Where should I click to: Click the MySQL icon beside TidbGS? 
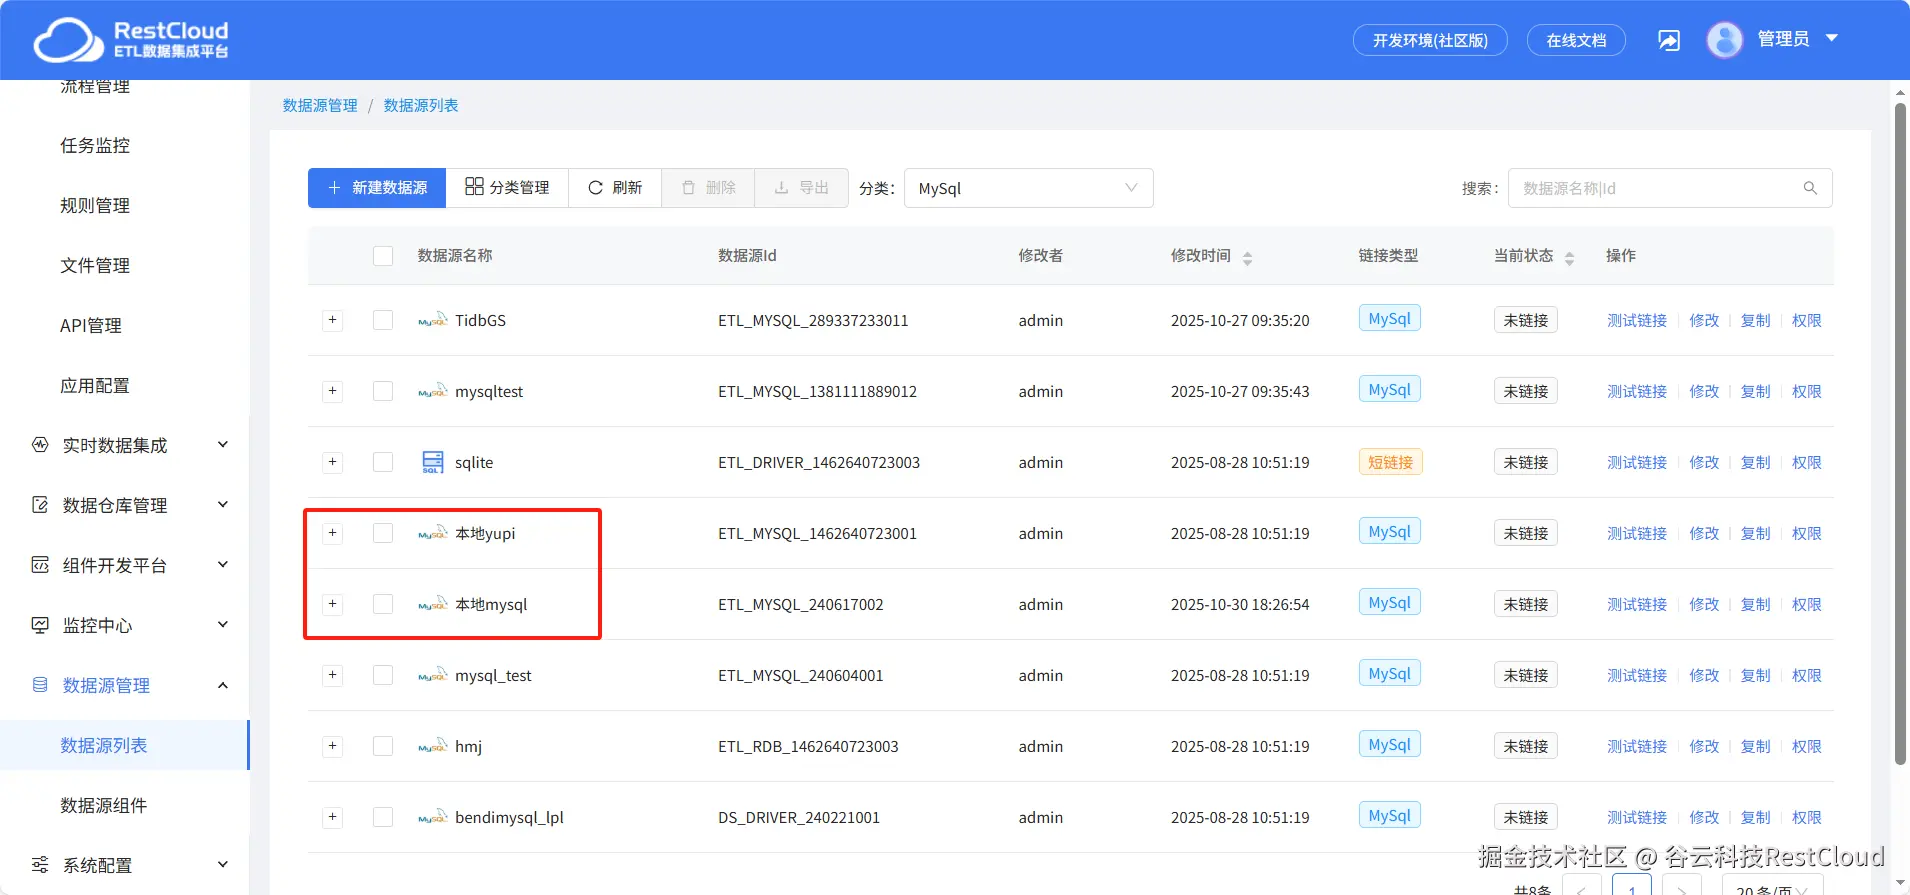tap(433, 320)
